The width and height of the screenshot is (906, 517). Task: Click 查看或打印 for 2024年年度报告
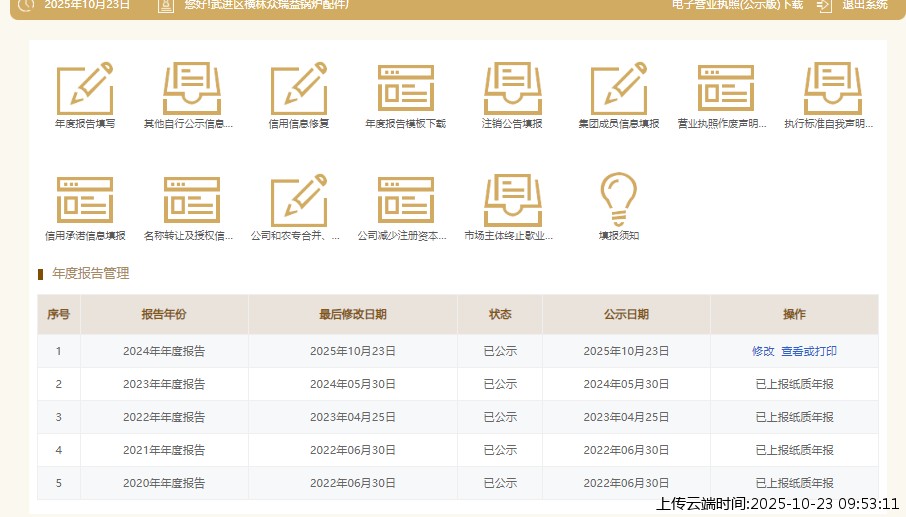(x=809, y=351)
